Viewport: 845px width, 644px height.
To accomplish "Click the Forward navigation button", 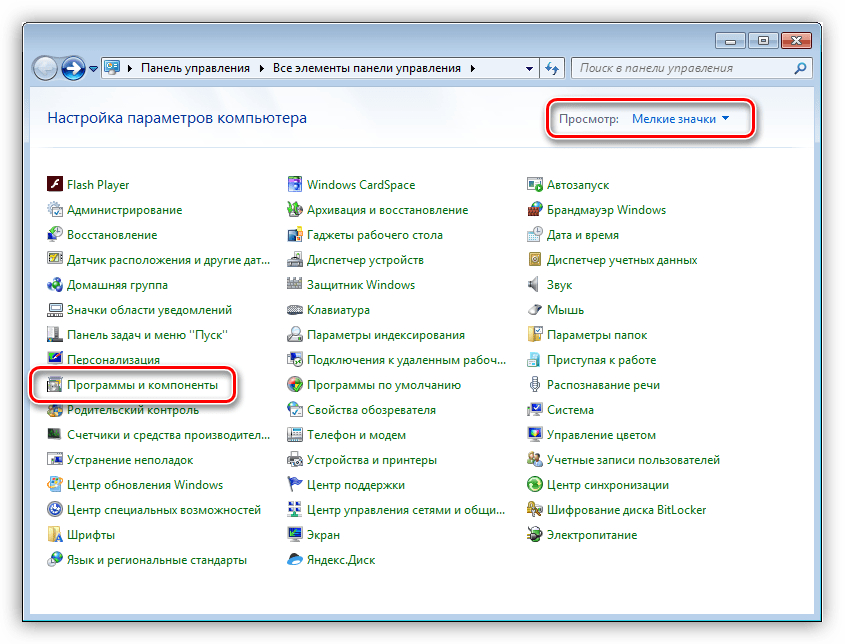I will pos(73,68).
